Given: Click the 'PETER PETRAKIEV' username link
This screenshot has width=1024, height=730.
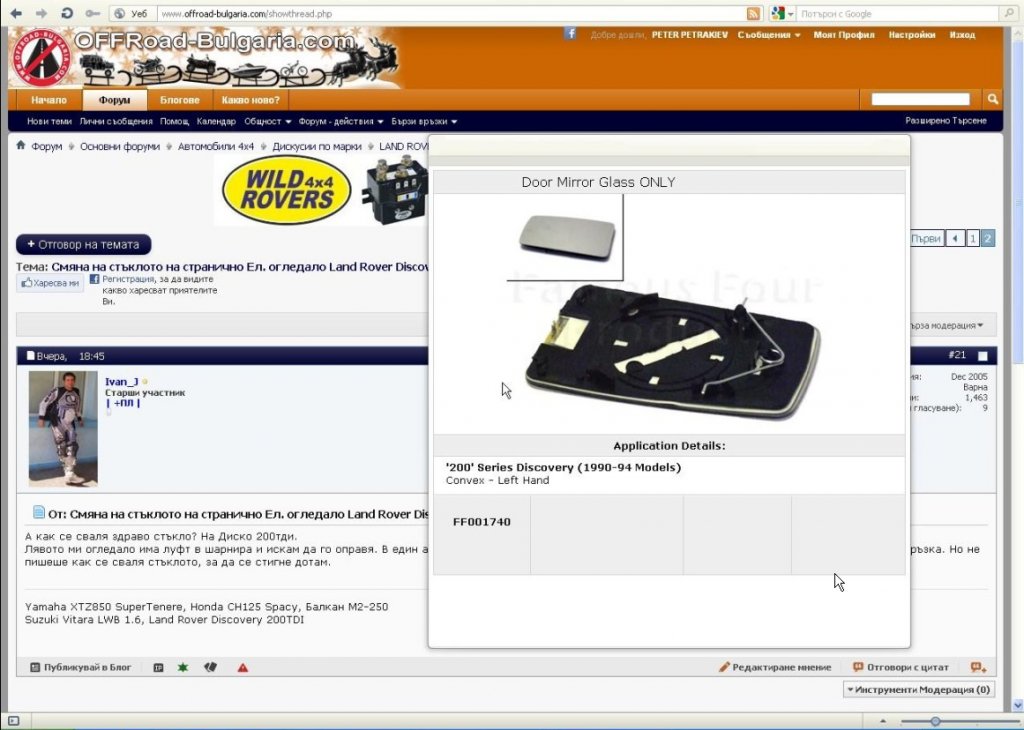Looking at the screenshot, I should 690,35.
